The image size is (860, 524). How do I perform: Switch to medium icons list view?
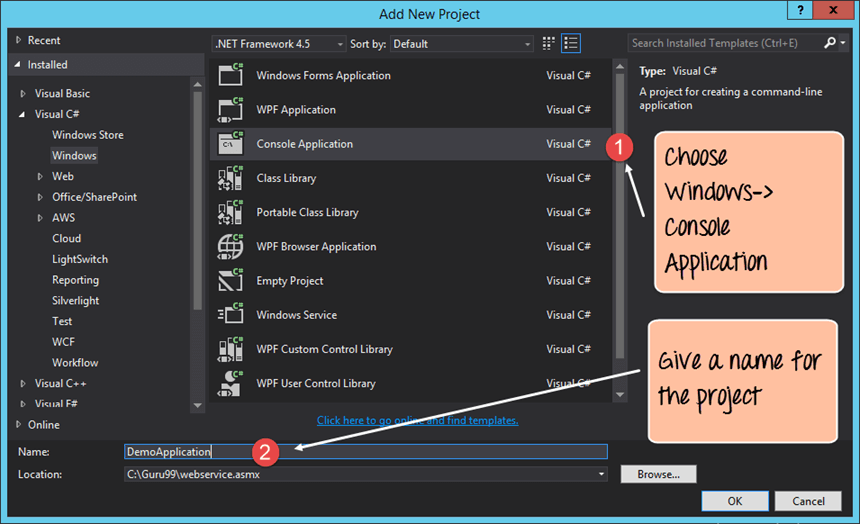tap(571, 43)
